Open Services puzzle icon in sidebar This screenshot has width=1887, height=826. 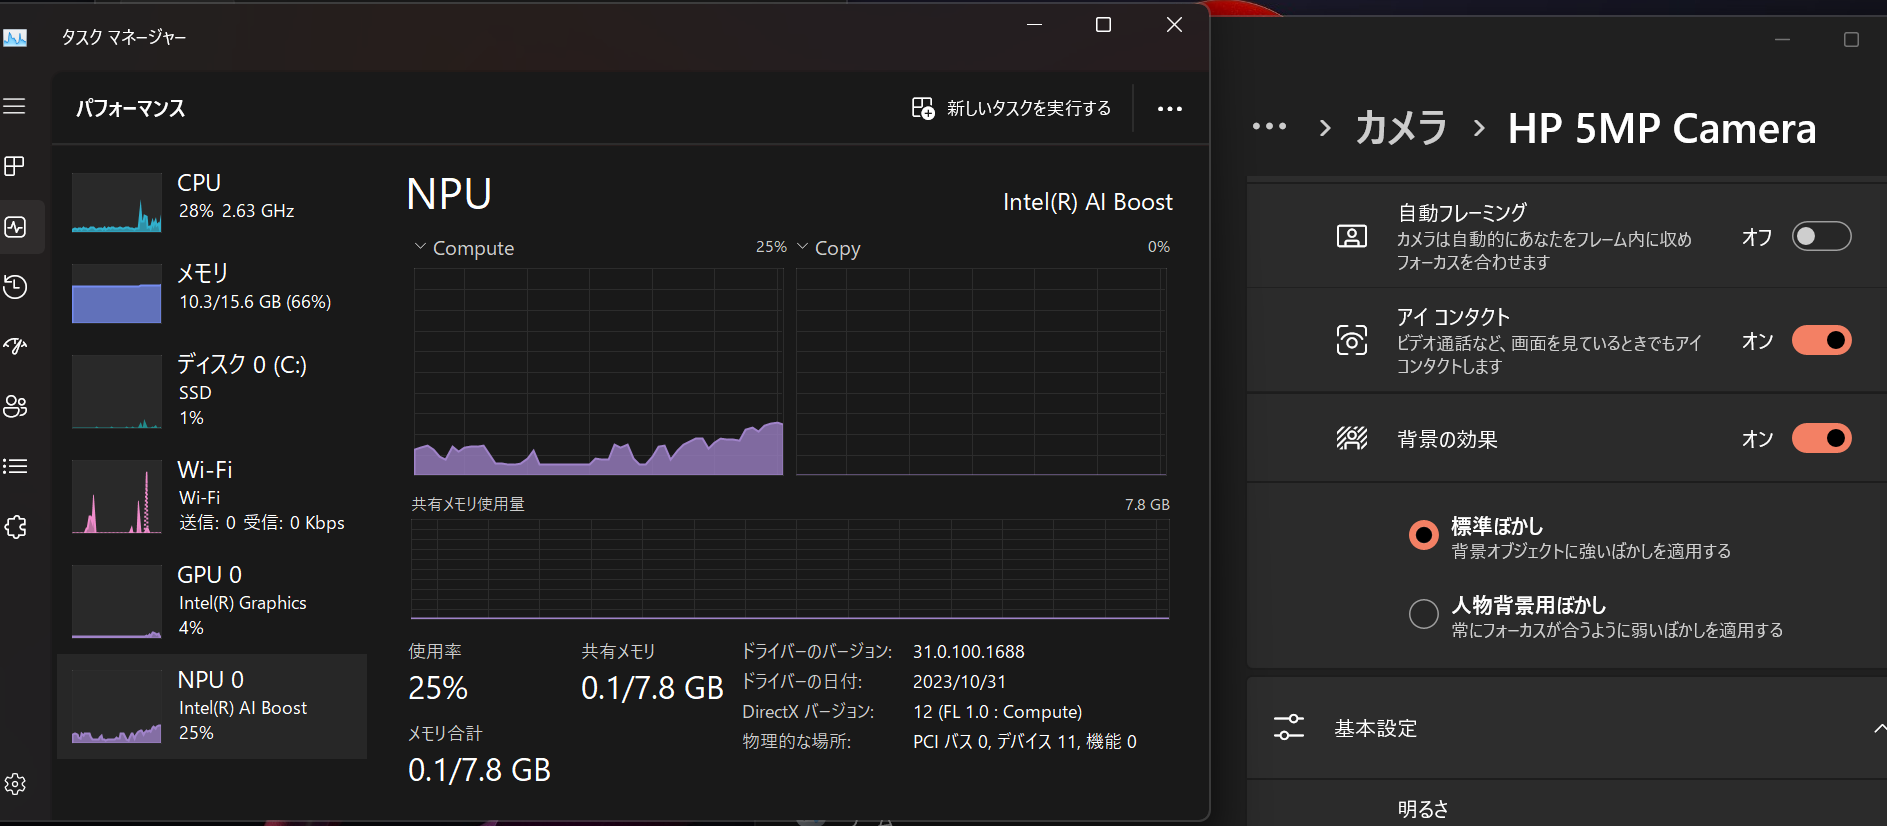pyautogui.click(x=15, y=527)
